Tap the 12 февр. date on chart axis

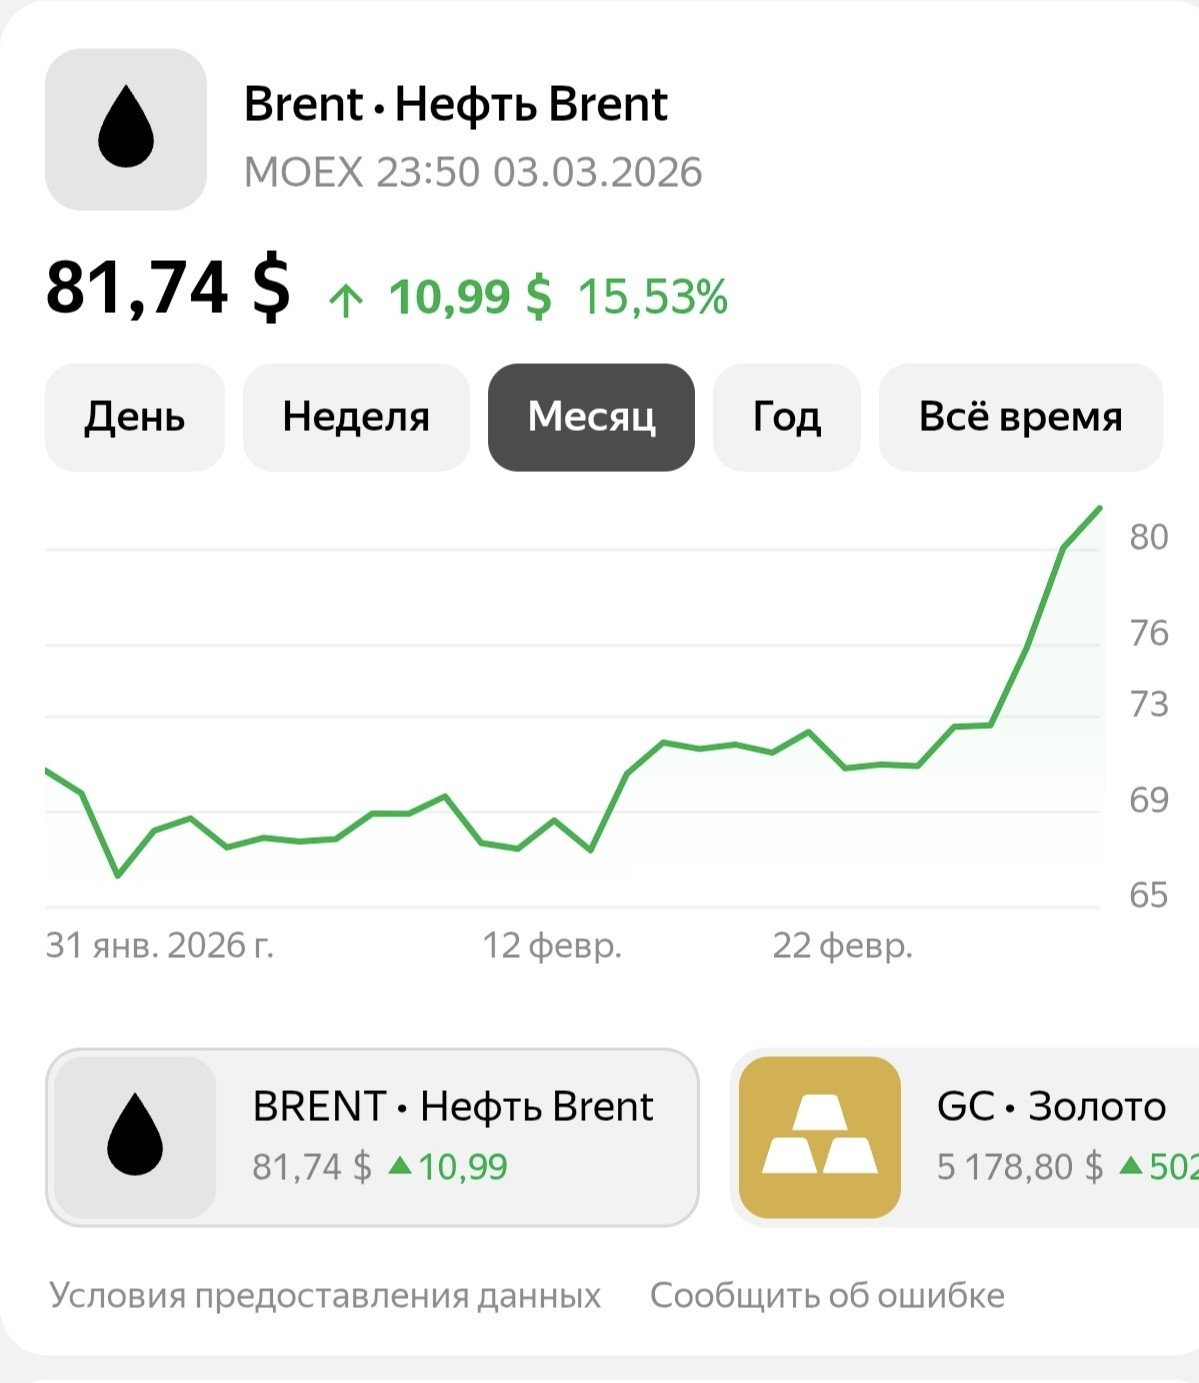click(552, 945)
